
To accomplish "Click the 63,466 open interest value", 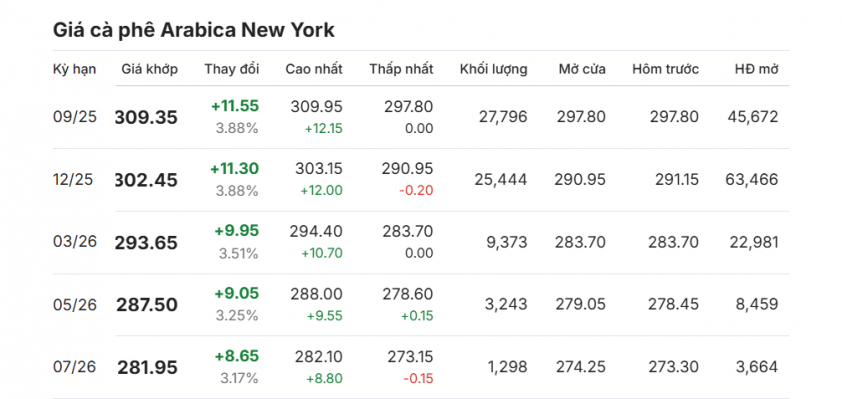I will click(751, 179).
